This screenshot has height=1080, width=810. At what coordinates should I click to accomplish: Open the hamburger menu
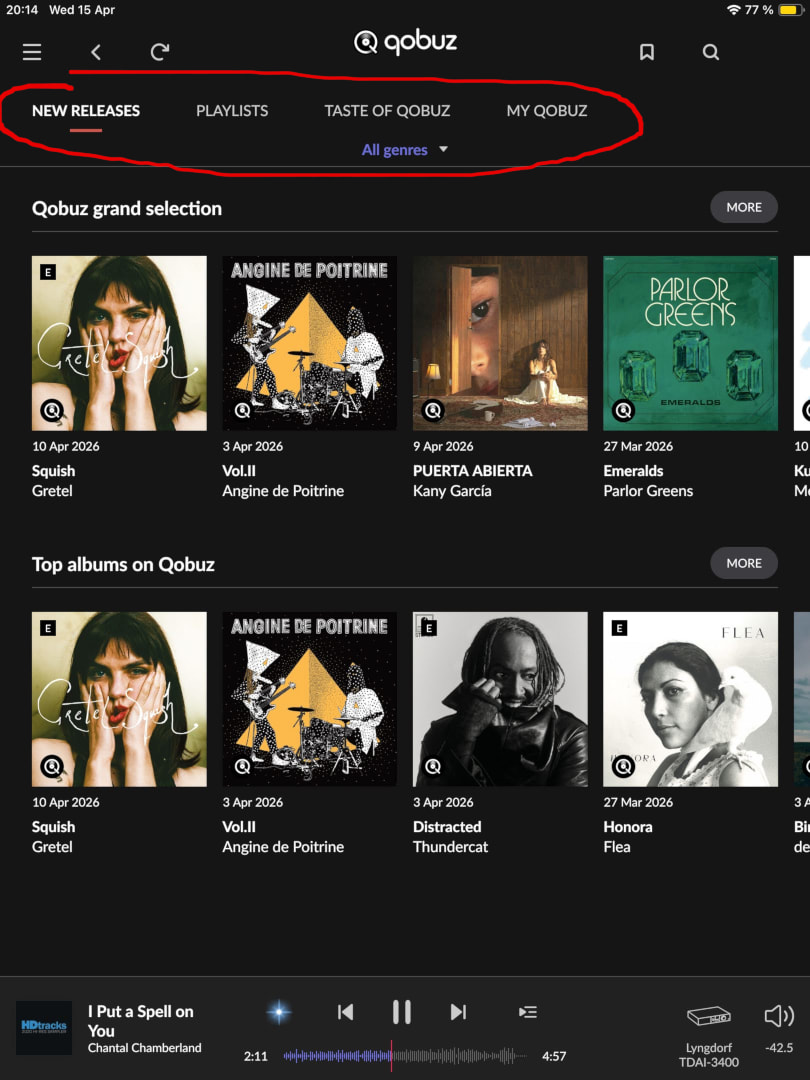tap(32, 52)
